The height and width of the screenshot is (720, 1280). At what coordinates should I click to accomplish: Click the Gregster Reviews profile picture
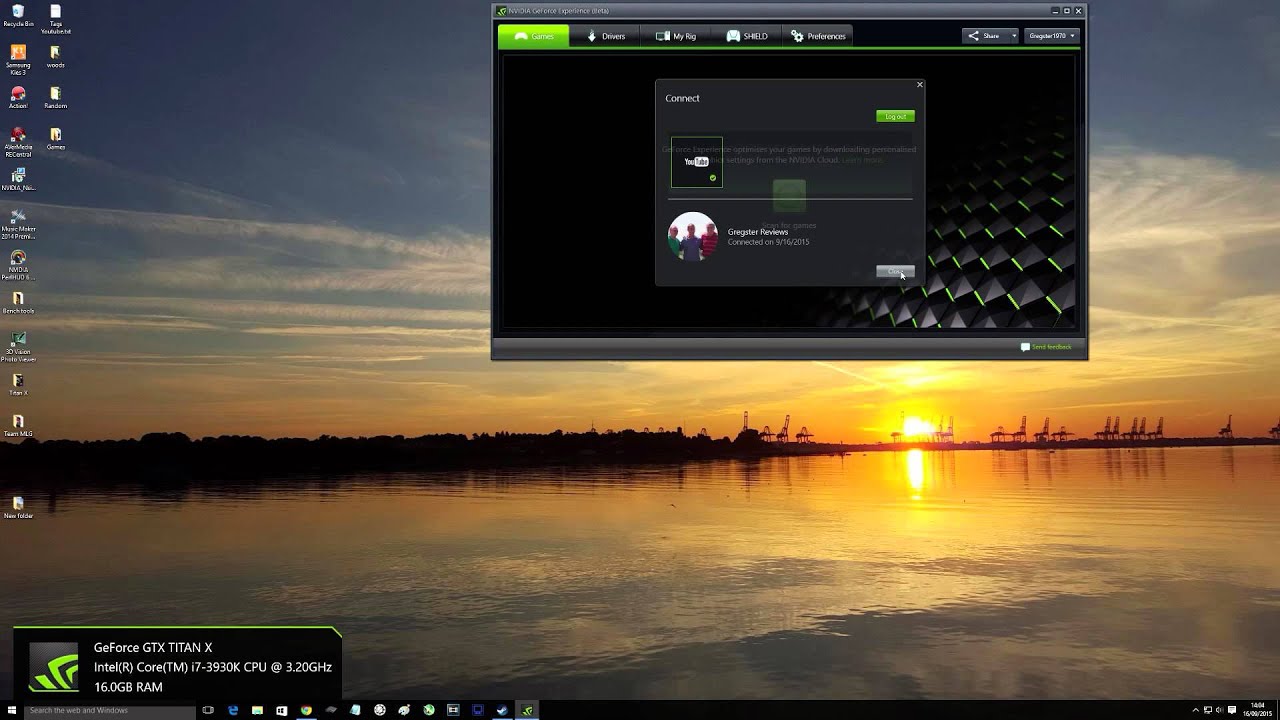[693, 237]
